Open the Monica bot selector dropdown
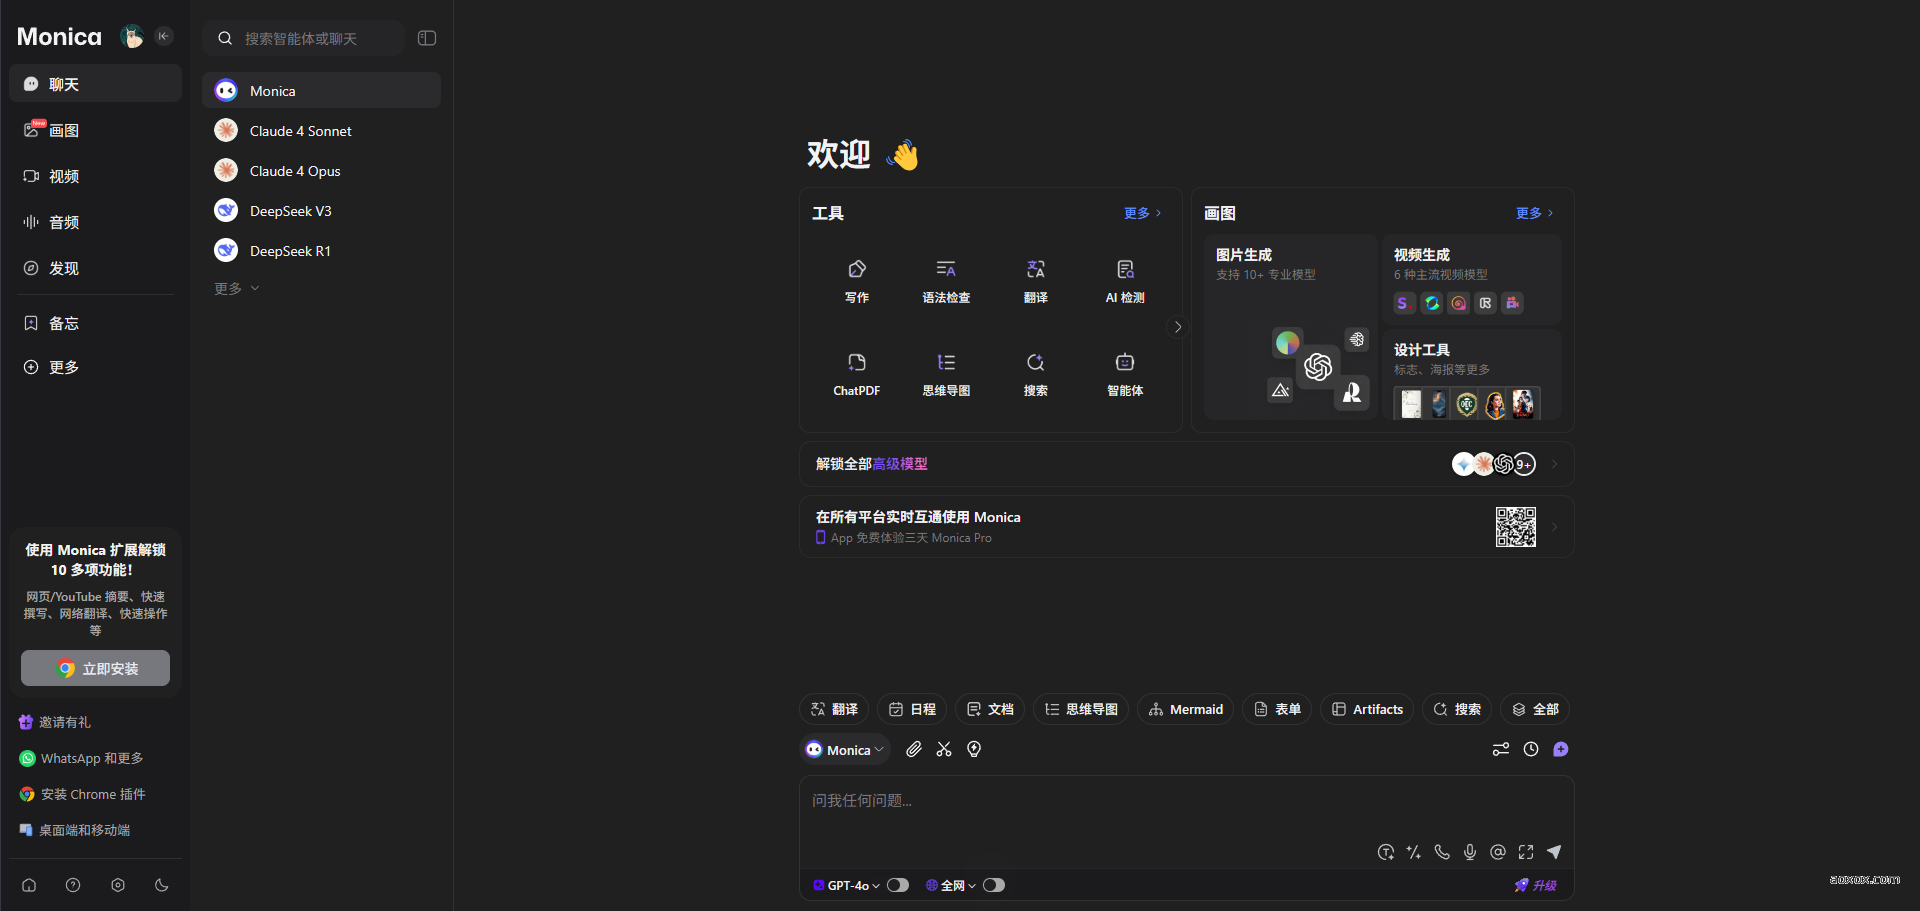Screen dimensions: 1920x911 [845, 750]
